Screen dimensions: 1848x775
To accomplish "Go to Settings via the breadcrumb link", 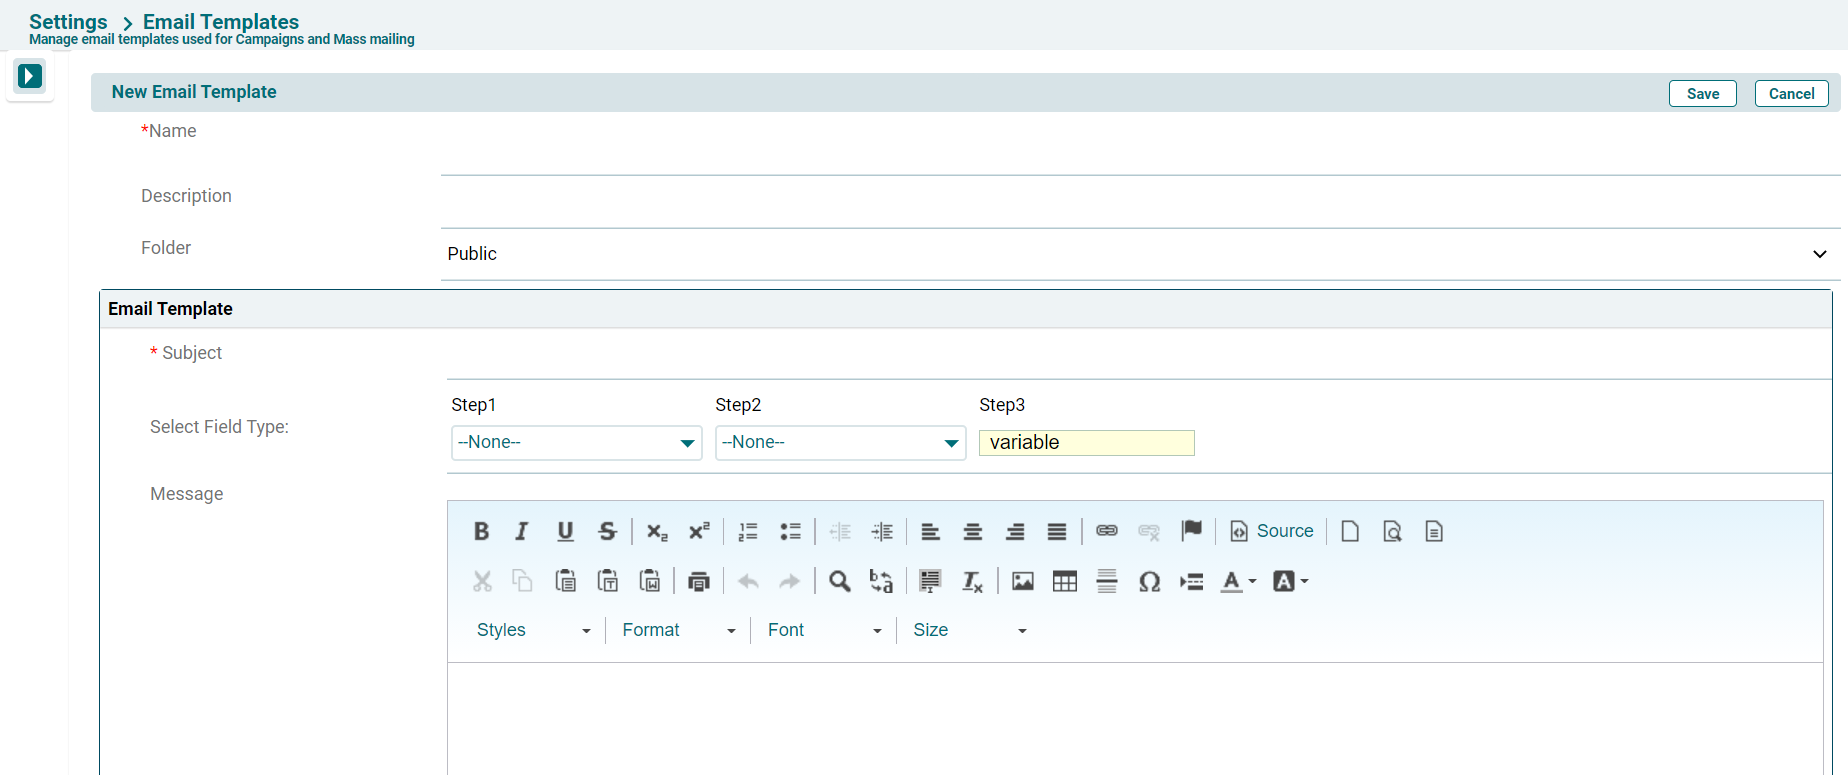I will tap(68, 21).
